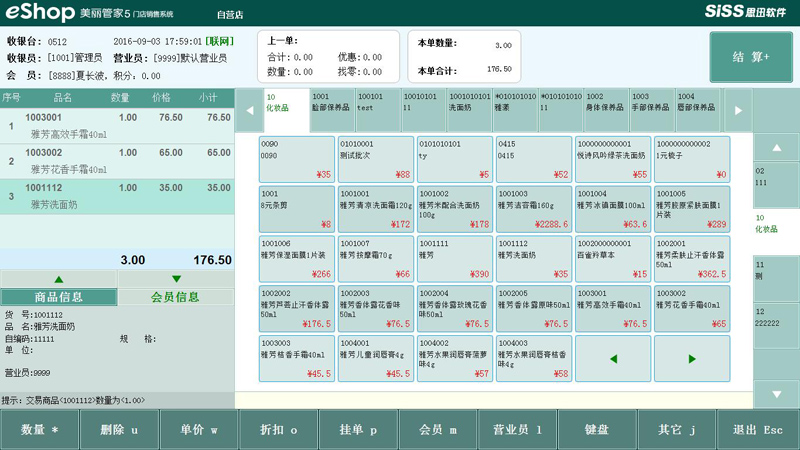
Task: Click the 营业员 l button
Action: (x=517, y=430)
